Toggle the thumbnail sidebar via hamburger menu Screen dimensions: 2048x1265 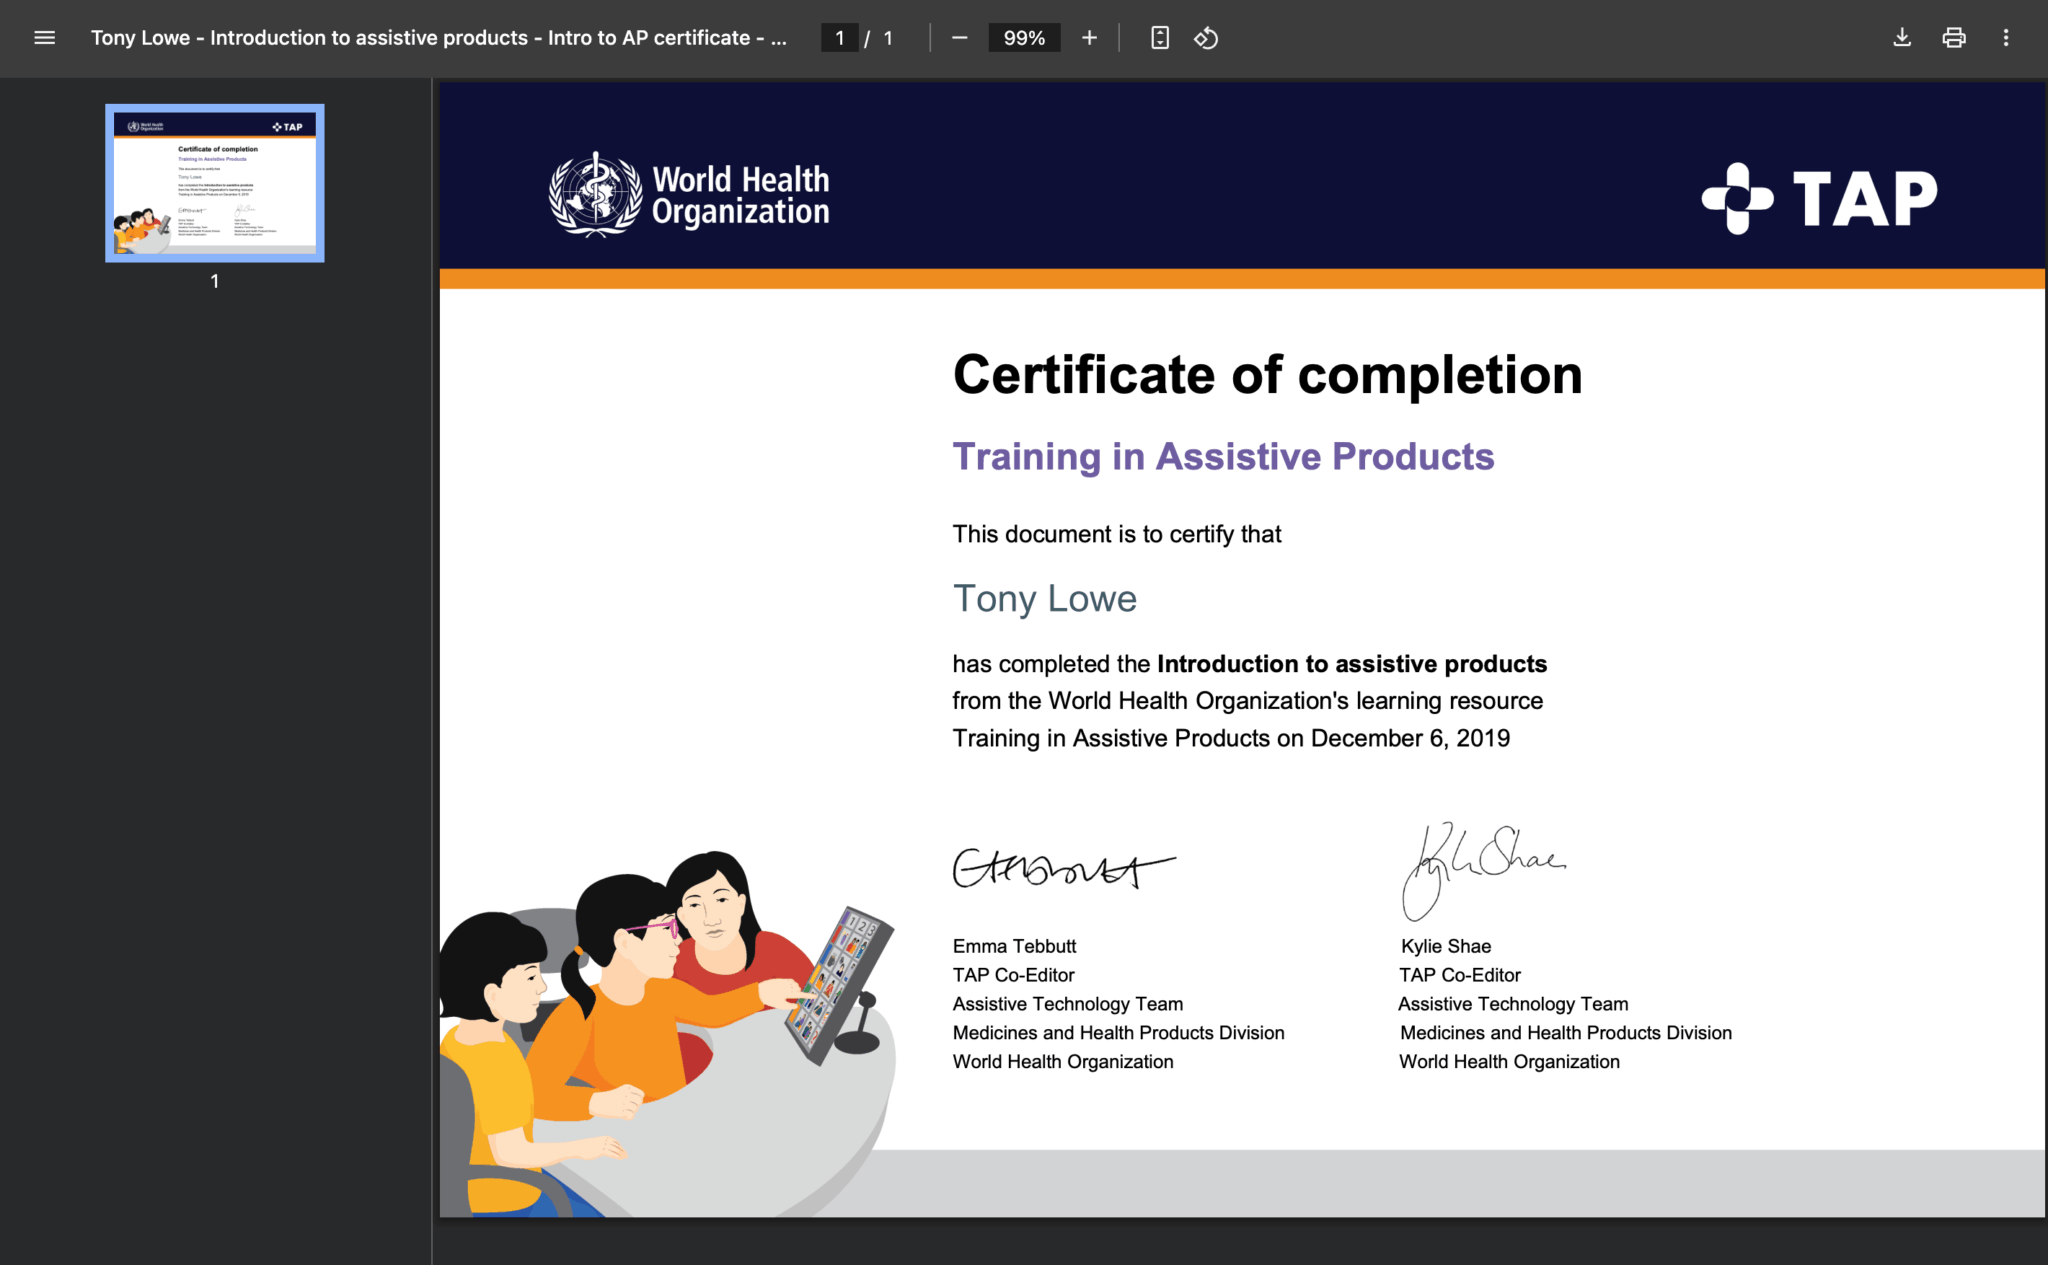point(45,38)
